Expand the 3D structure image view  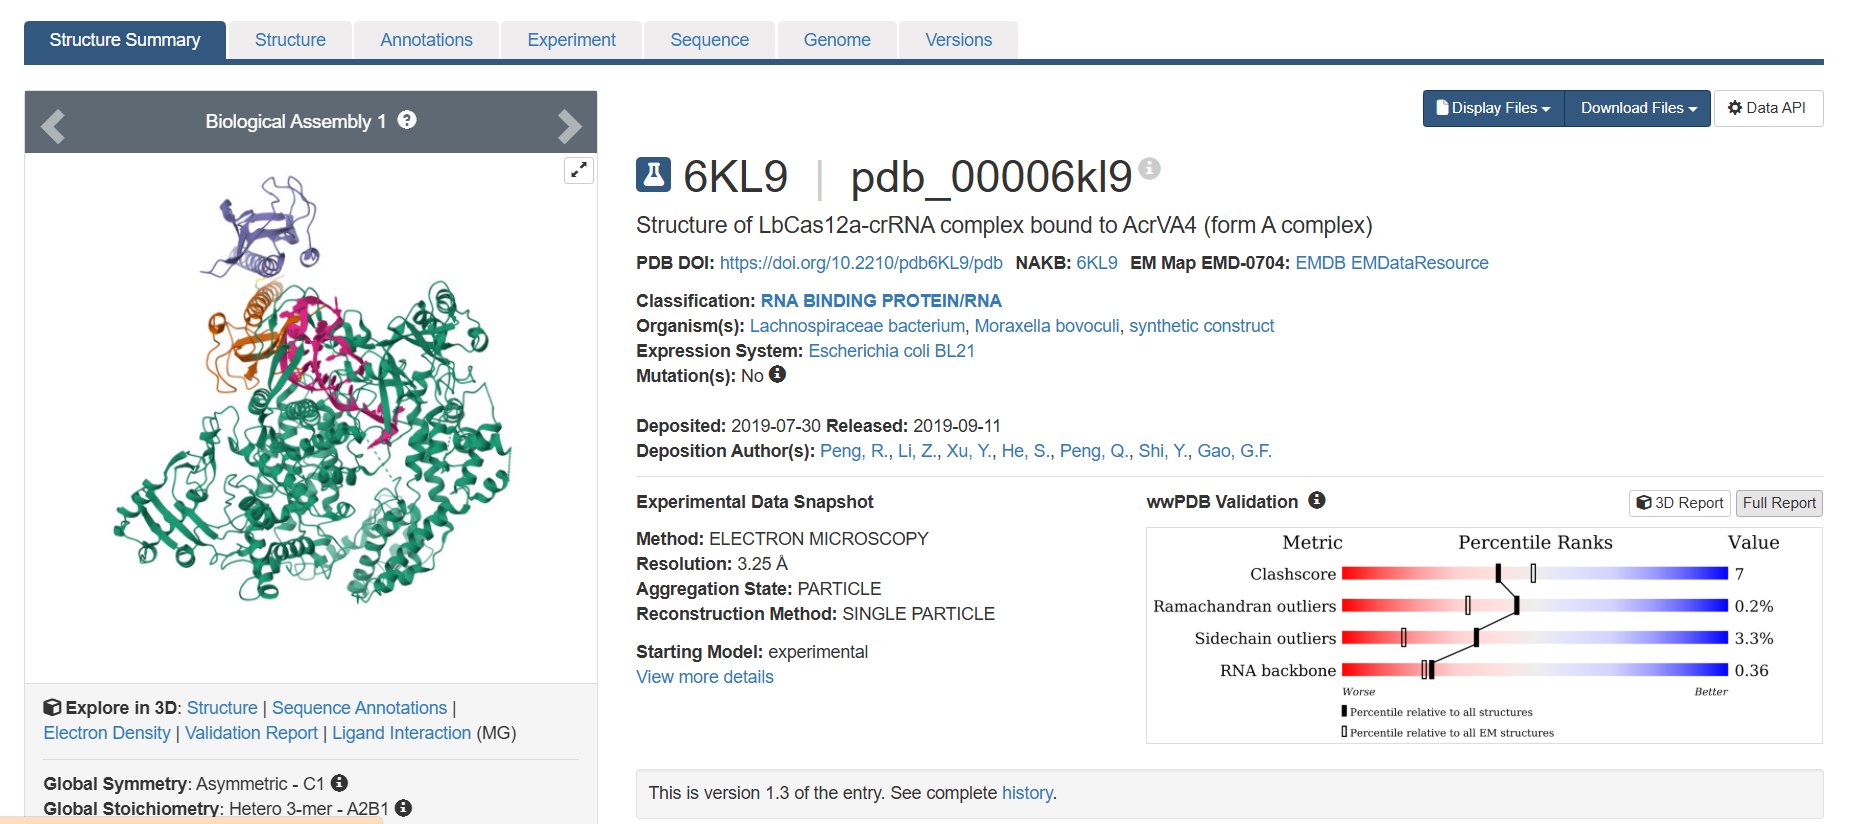[x=579, y=171]
